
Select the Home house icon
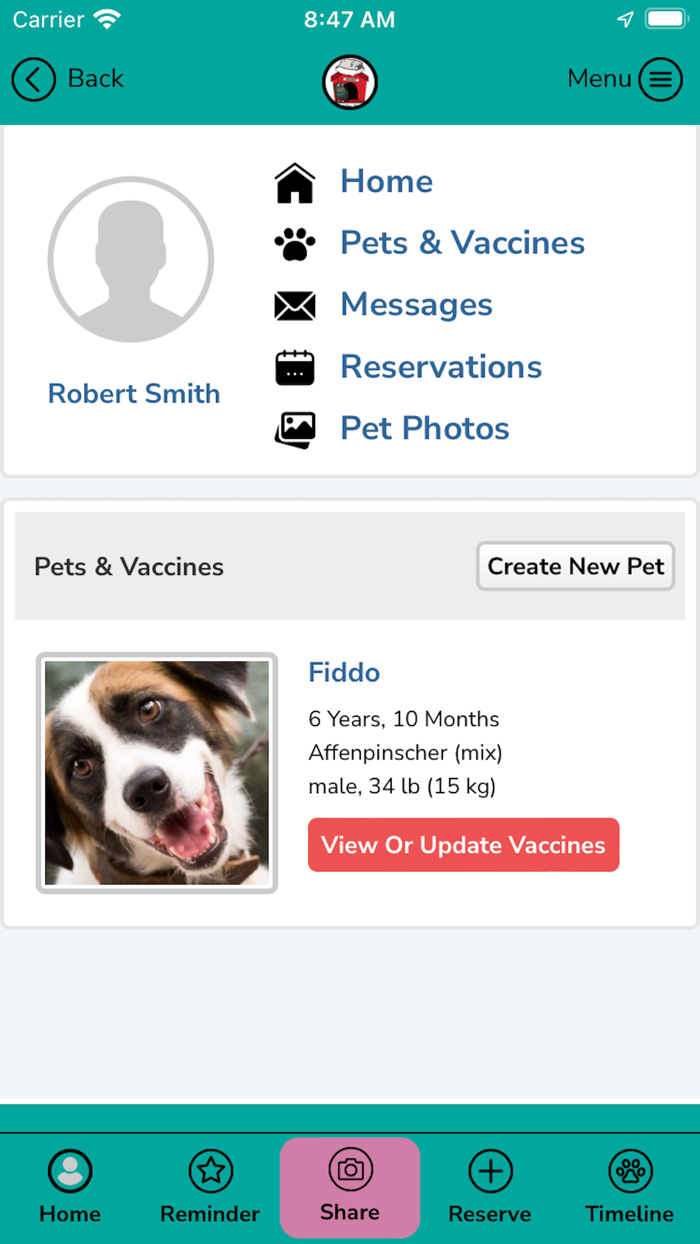pyautogui.click(x=294, y=181)
